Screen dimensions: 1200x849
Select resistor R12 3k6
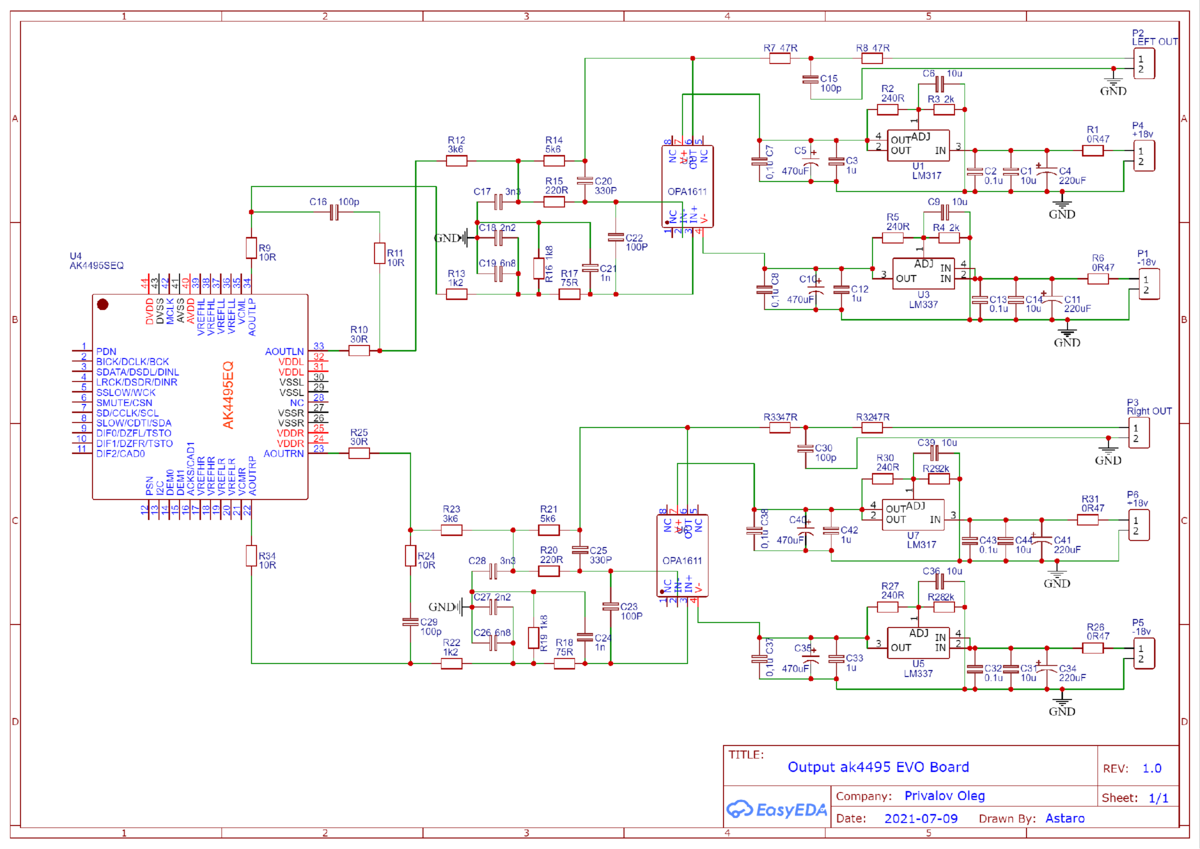456,160
